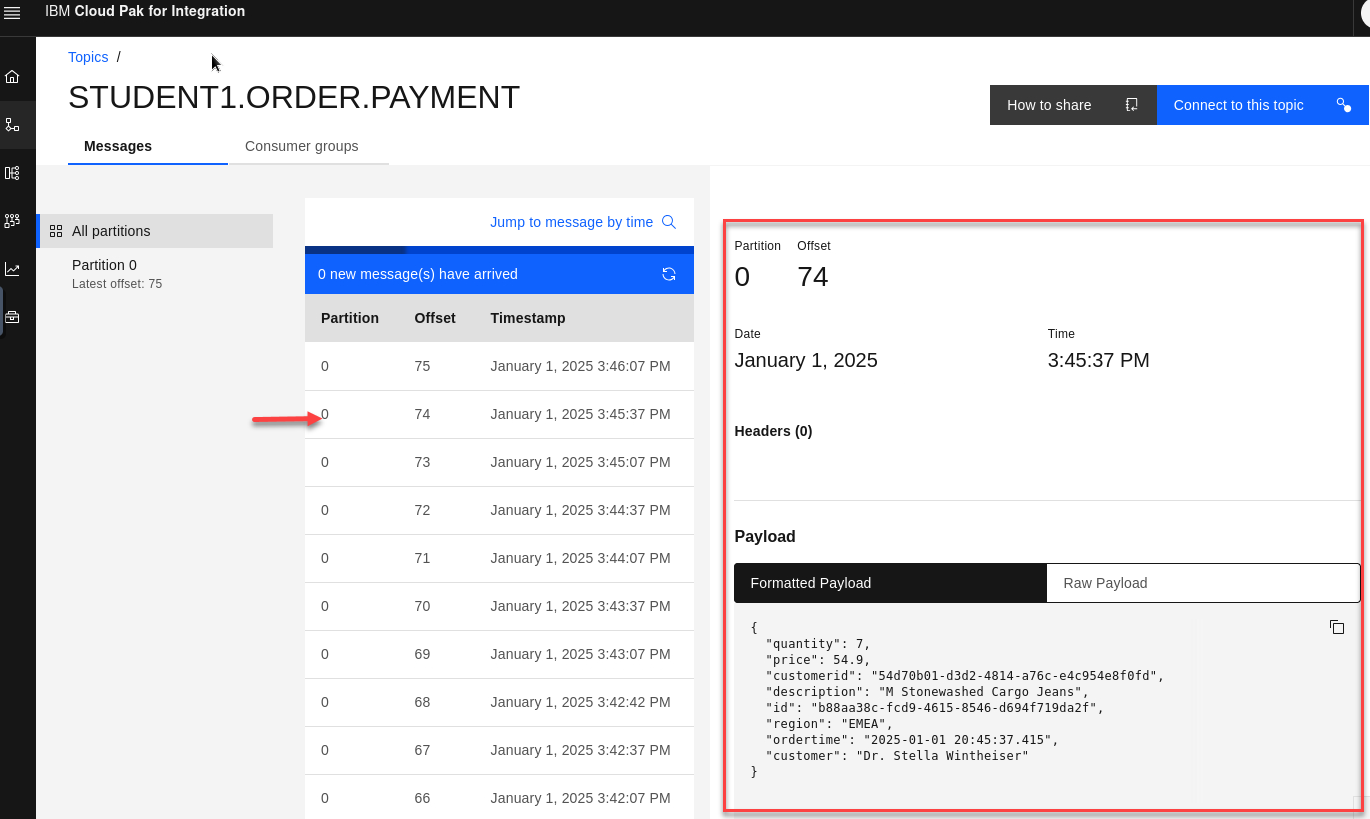Click the How to share button
This screenshot has height=819, width=1370.
(x=1072, y=105)
